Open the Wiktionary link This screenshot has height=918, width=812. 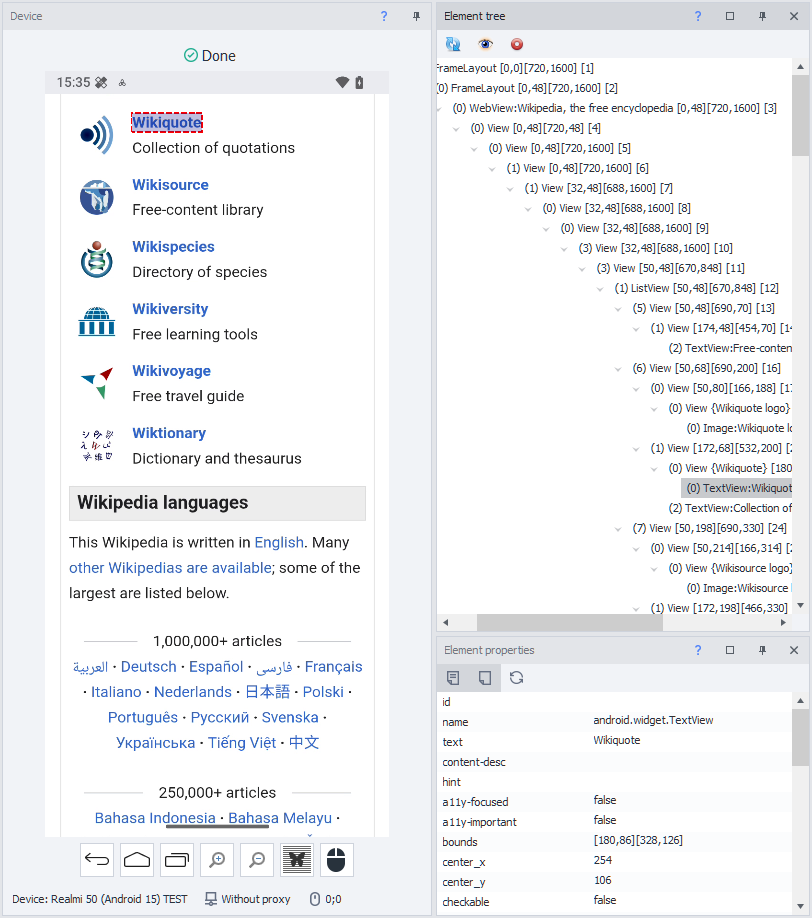169,433
